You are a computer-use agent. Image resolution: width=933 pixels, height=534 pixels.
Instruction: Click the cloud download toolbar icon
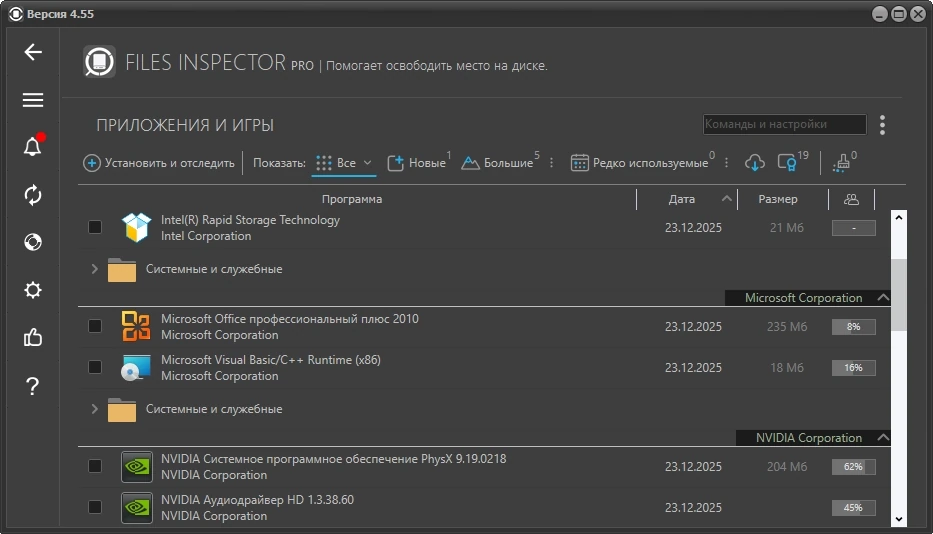754,163
